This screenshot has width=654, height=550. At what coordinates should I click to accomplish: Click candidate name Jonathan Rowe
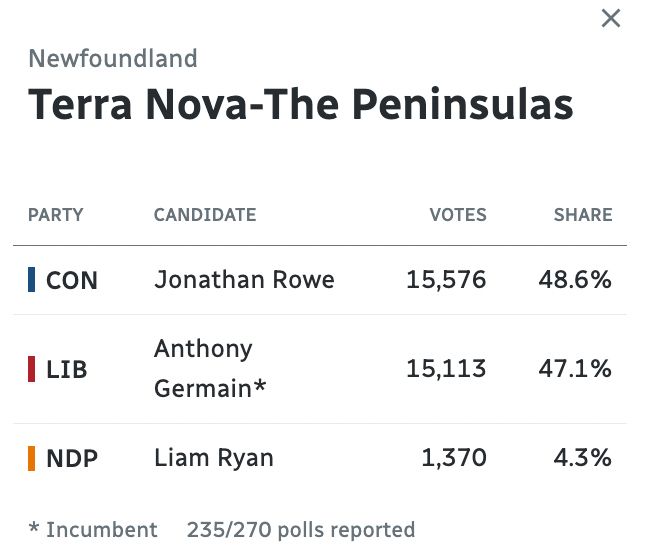click(x=244, y=279)
